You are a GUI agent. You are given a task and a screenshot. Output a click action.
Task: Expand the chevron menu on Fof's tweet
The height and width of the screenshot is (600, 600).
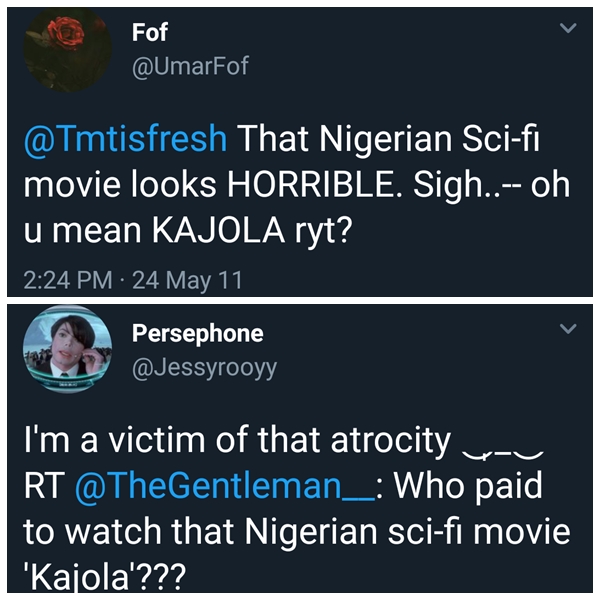[x=569, y=29]
